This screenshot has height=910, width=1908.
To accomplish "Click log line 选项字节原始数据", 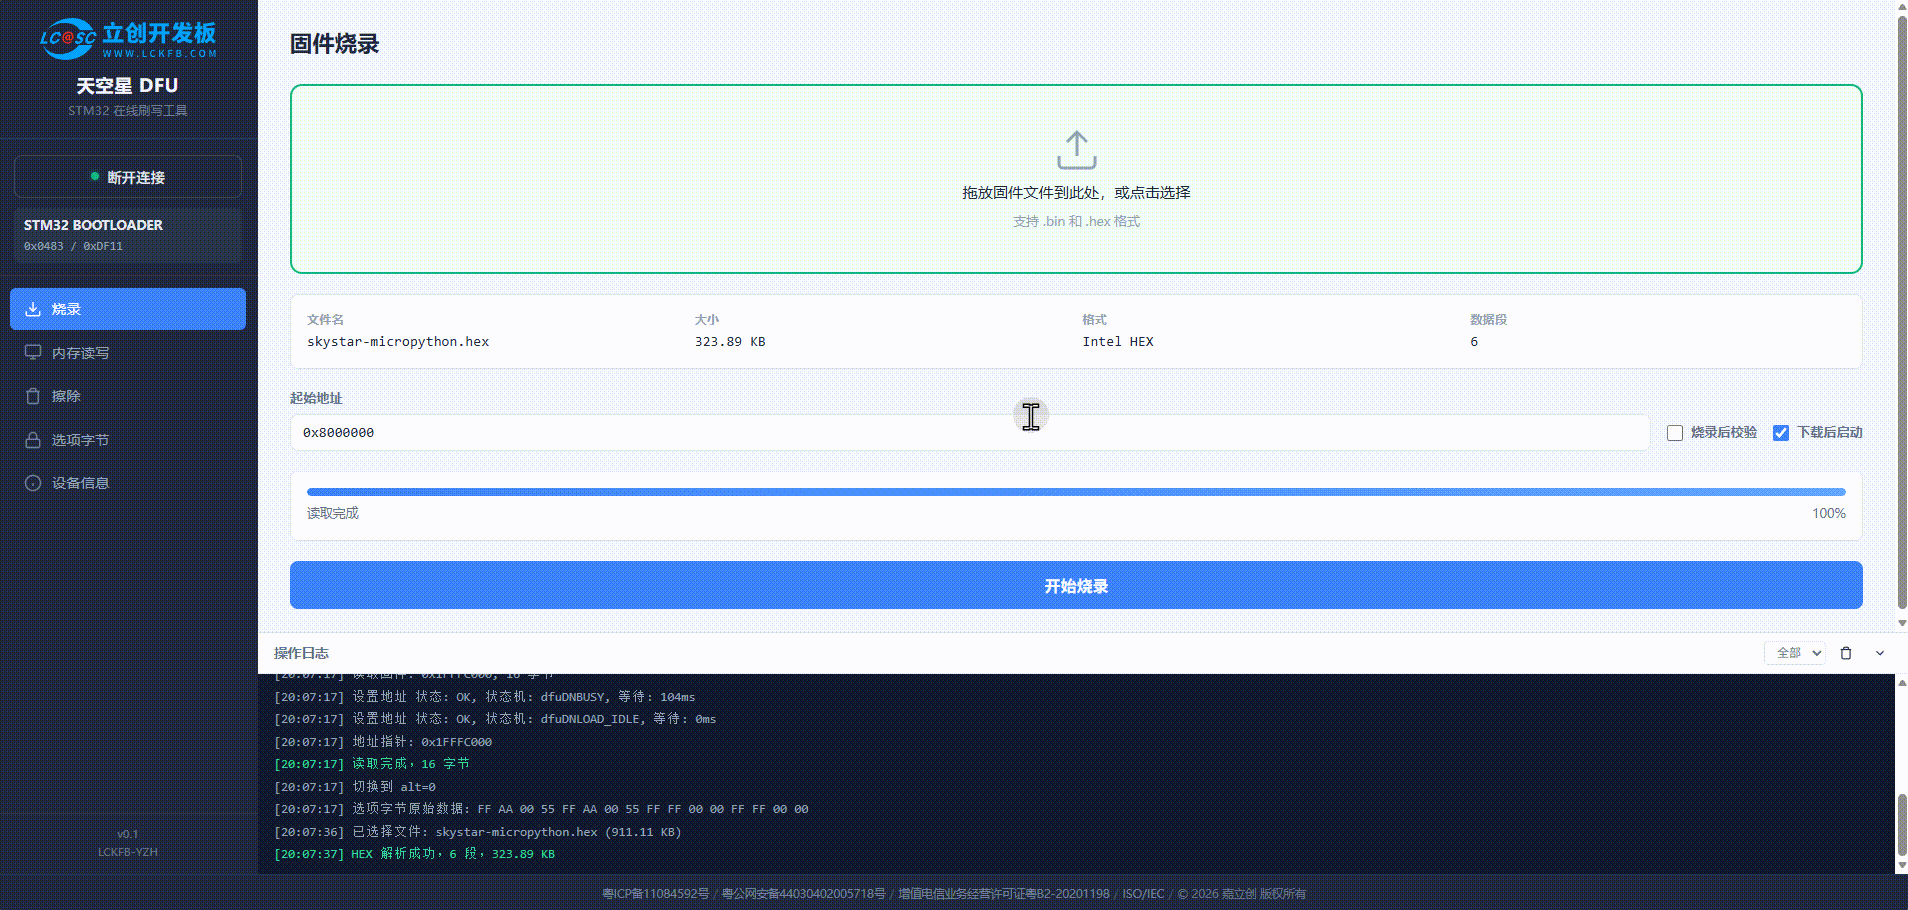I will pos(542,809).
